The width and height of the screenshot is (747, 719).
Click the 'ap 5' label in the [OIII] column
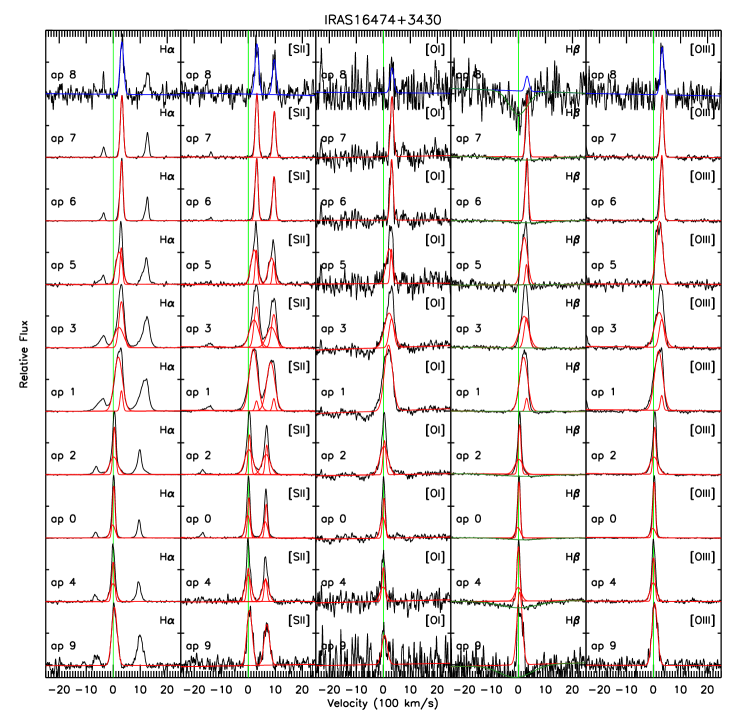coord(604,265)
